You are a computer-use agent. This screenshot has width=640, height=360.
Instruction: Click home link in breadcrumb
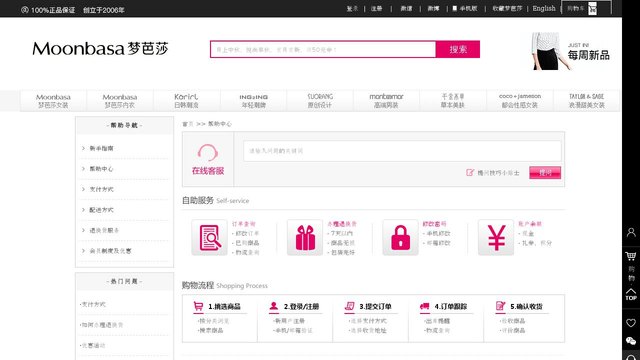[x=188, y=124]
